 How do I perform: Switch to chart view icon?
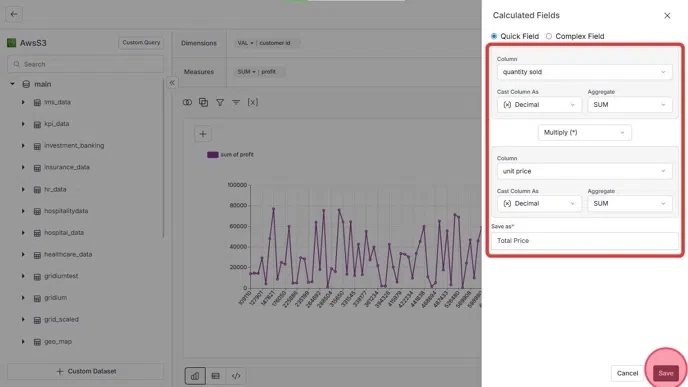tap(195, 376)
